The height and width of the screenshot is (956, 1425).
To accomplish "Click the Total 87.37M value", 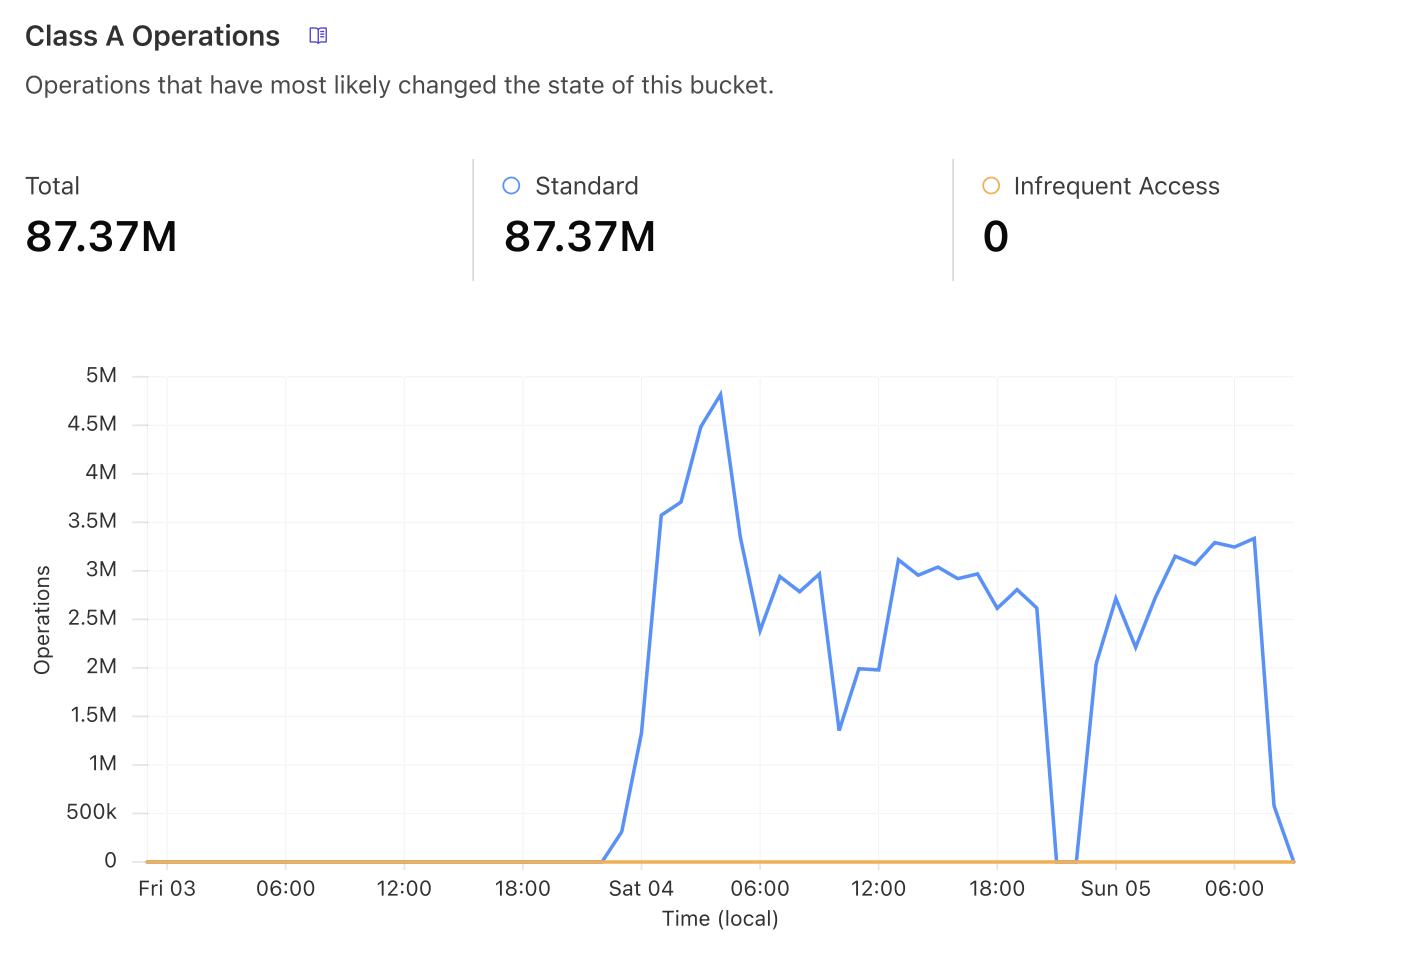I will (x=101, y=237).
